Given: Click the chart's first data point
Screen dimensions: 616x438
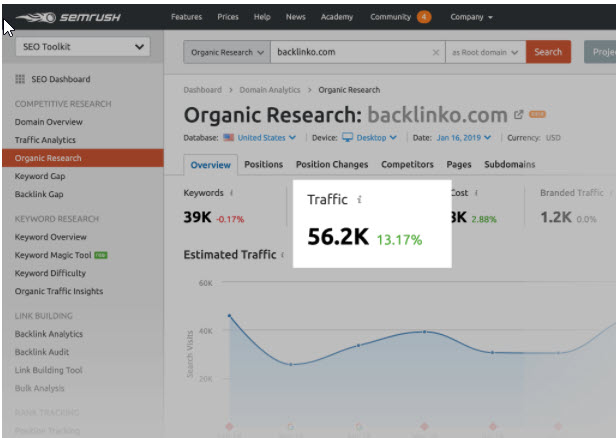Looking at the screenshot, I should [x=229, y=315].
